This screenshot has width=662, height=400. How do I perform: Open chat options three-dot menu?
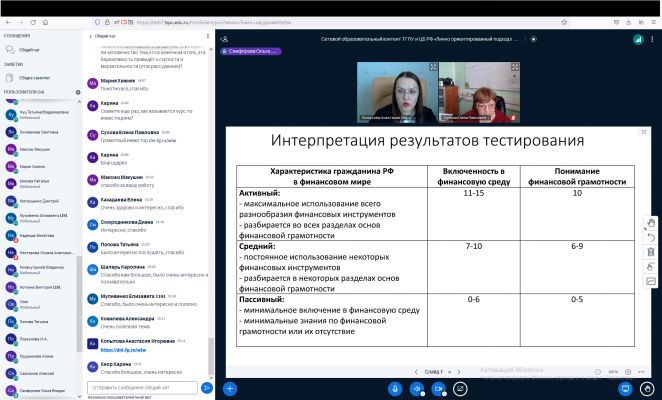208,36
